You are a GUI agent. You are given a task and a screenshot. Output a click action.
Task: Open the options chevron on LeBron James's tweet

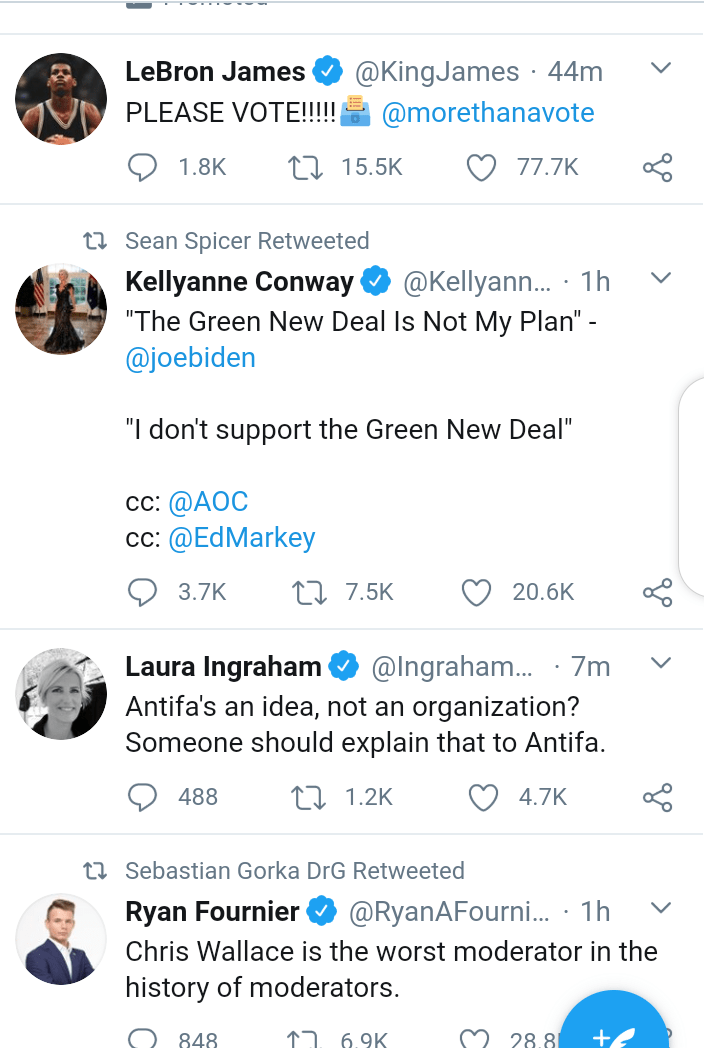[661, 68]
